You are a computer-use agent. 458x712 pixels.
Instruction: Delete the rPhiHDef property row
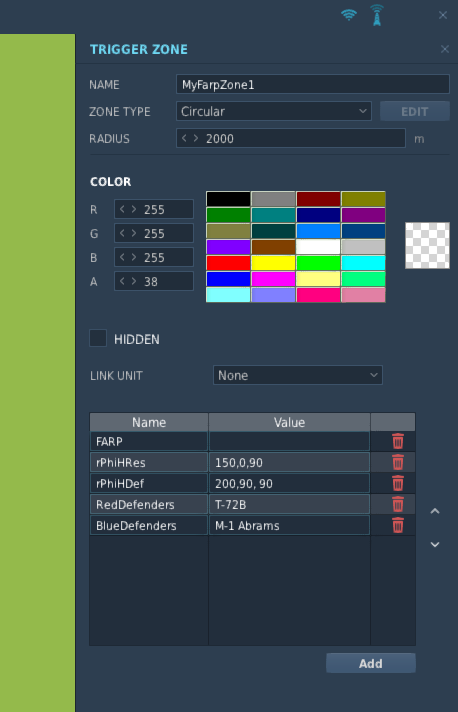click(398, 483)
